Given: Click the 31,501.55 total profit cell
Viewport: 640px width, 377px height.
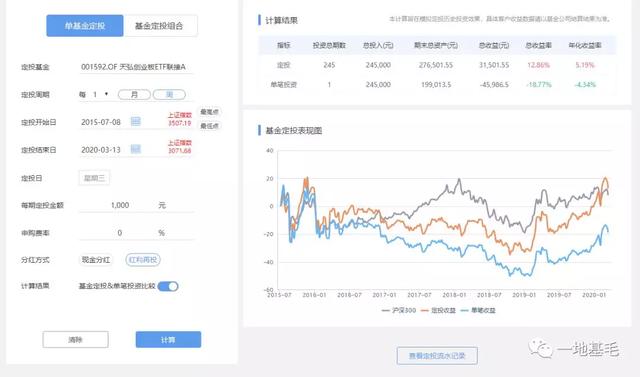Looking at the screenshot, I should pyautogui.click(x=494, y=65).
